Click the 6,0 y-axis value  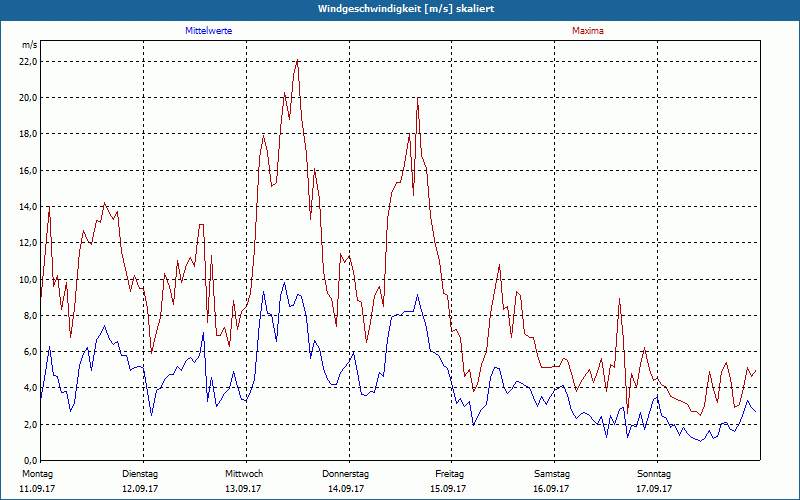[31, 352]
